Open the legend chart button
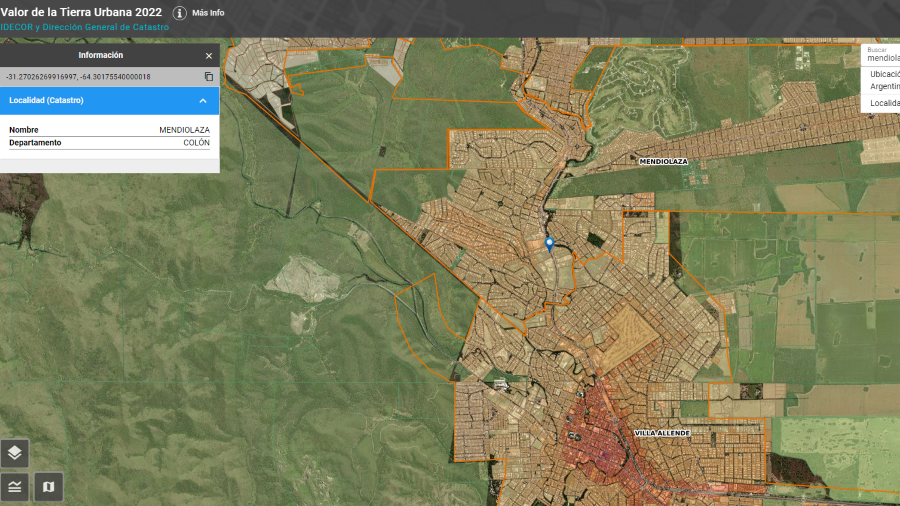This screenshot has height=506, width=900. pos(15,487)
